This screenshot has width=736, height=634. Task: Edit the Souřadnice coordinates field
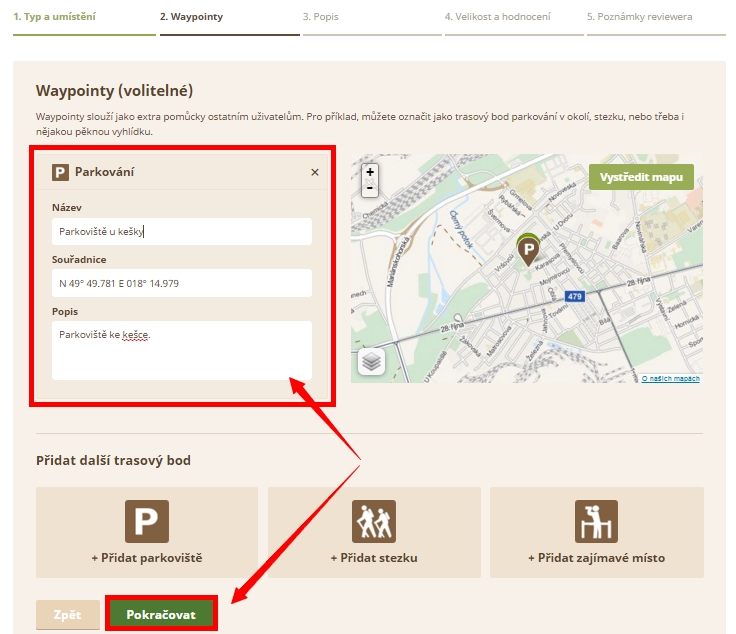[x=182, y=283]
